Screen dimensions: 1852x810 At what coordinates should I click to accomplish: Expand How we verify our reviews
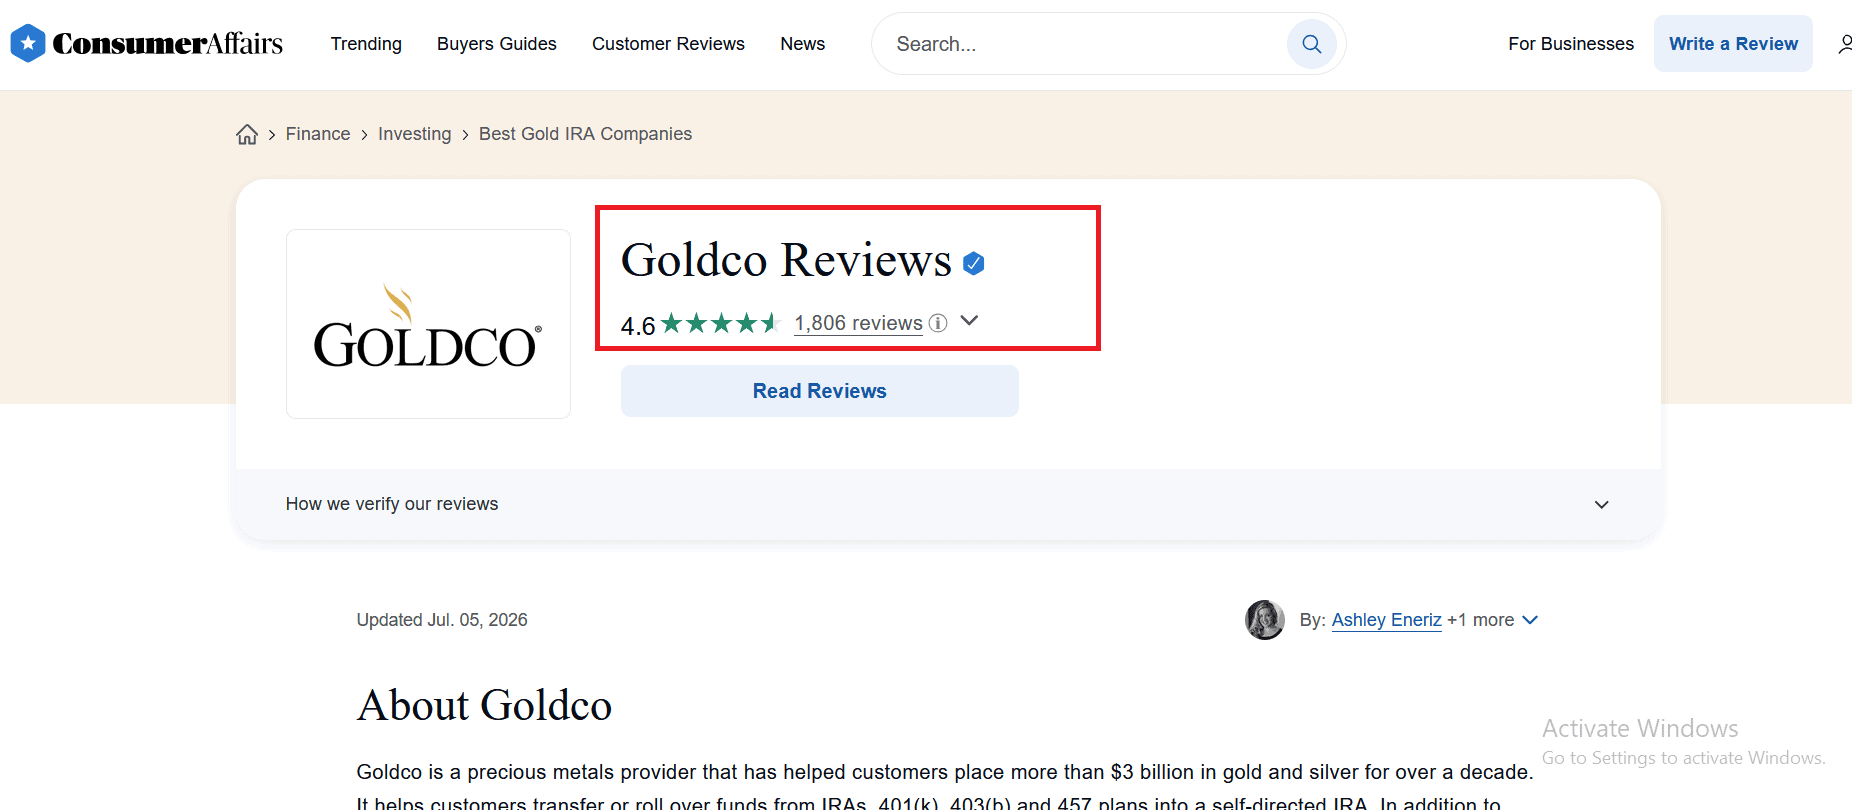[948, 504]
